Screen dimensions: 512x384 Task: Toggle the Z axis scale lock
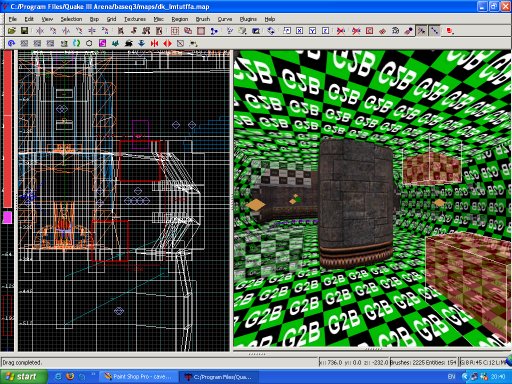(325, 31)
